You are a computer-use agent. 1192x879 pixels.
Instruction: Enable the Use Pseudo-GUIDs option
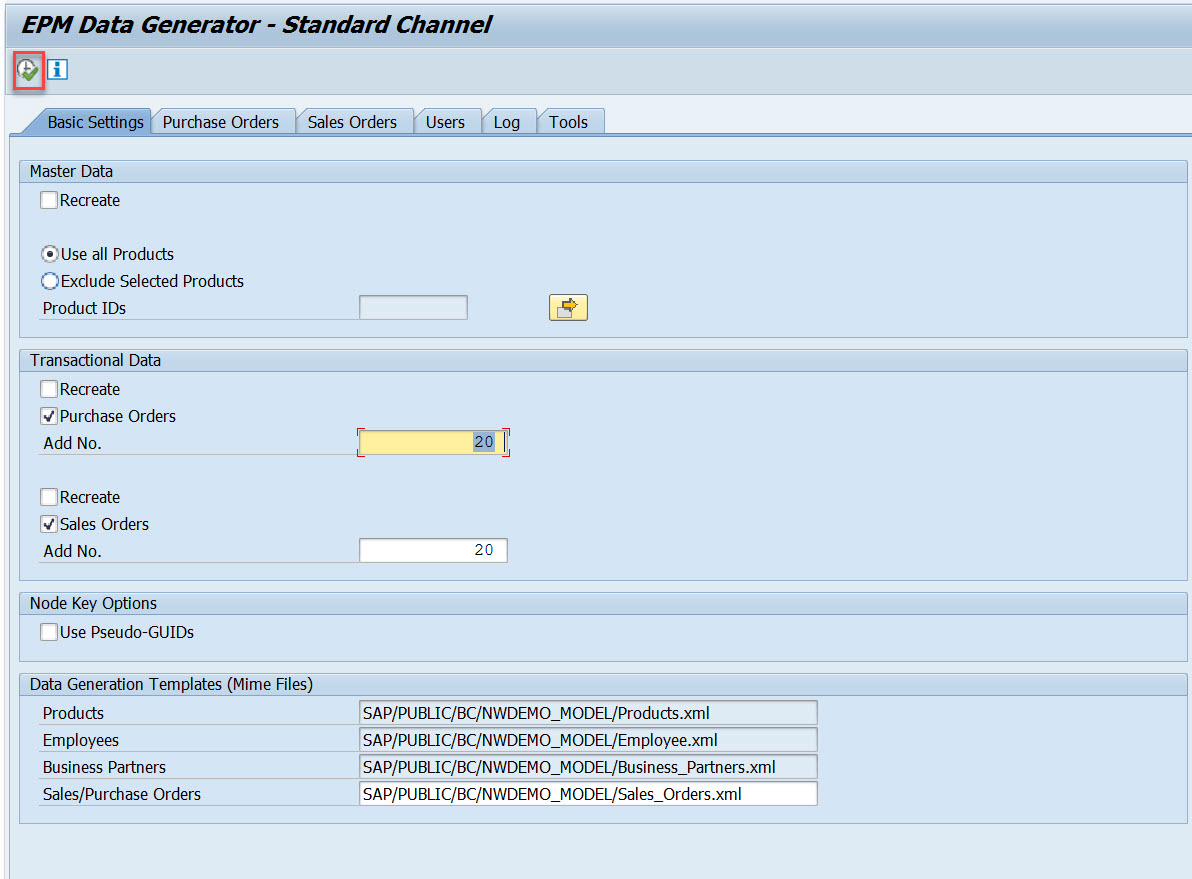pos(48,632)
